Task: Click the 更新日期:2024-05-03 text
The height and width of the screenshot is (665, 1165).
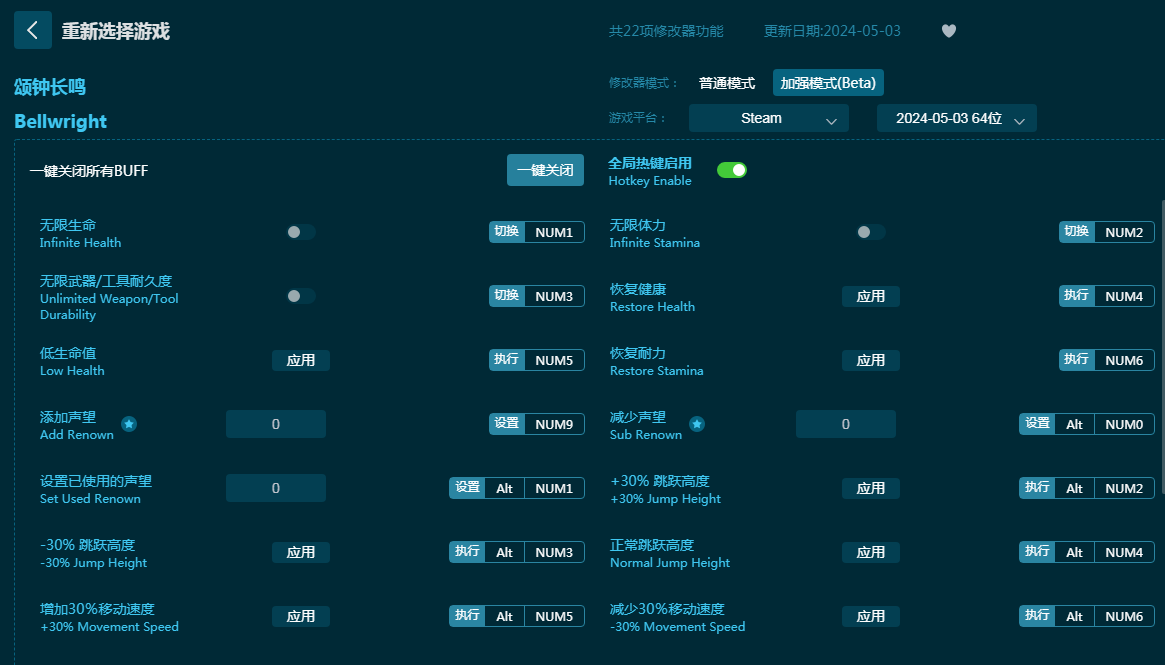Action: (832, 31)
